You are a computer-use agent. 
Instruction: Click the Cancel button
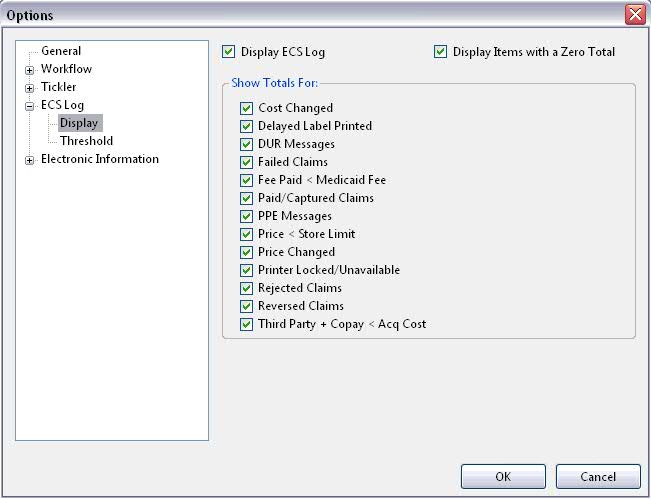coord(598,477)
